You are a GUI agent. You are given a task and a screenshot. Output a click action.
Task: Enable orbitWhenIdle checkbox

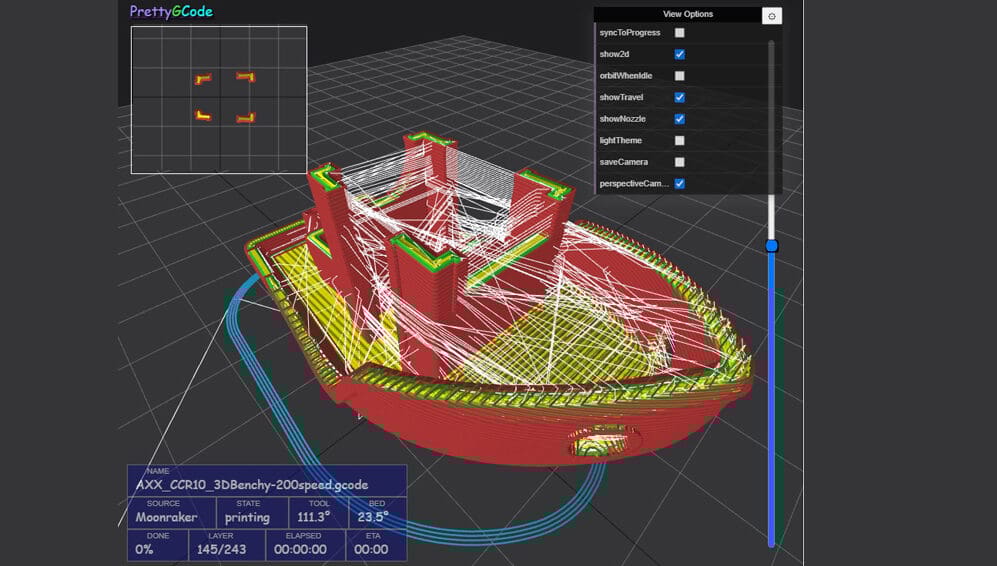(x=680, y=76)
